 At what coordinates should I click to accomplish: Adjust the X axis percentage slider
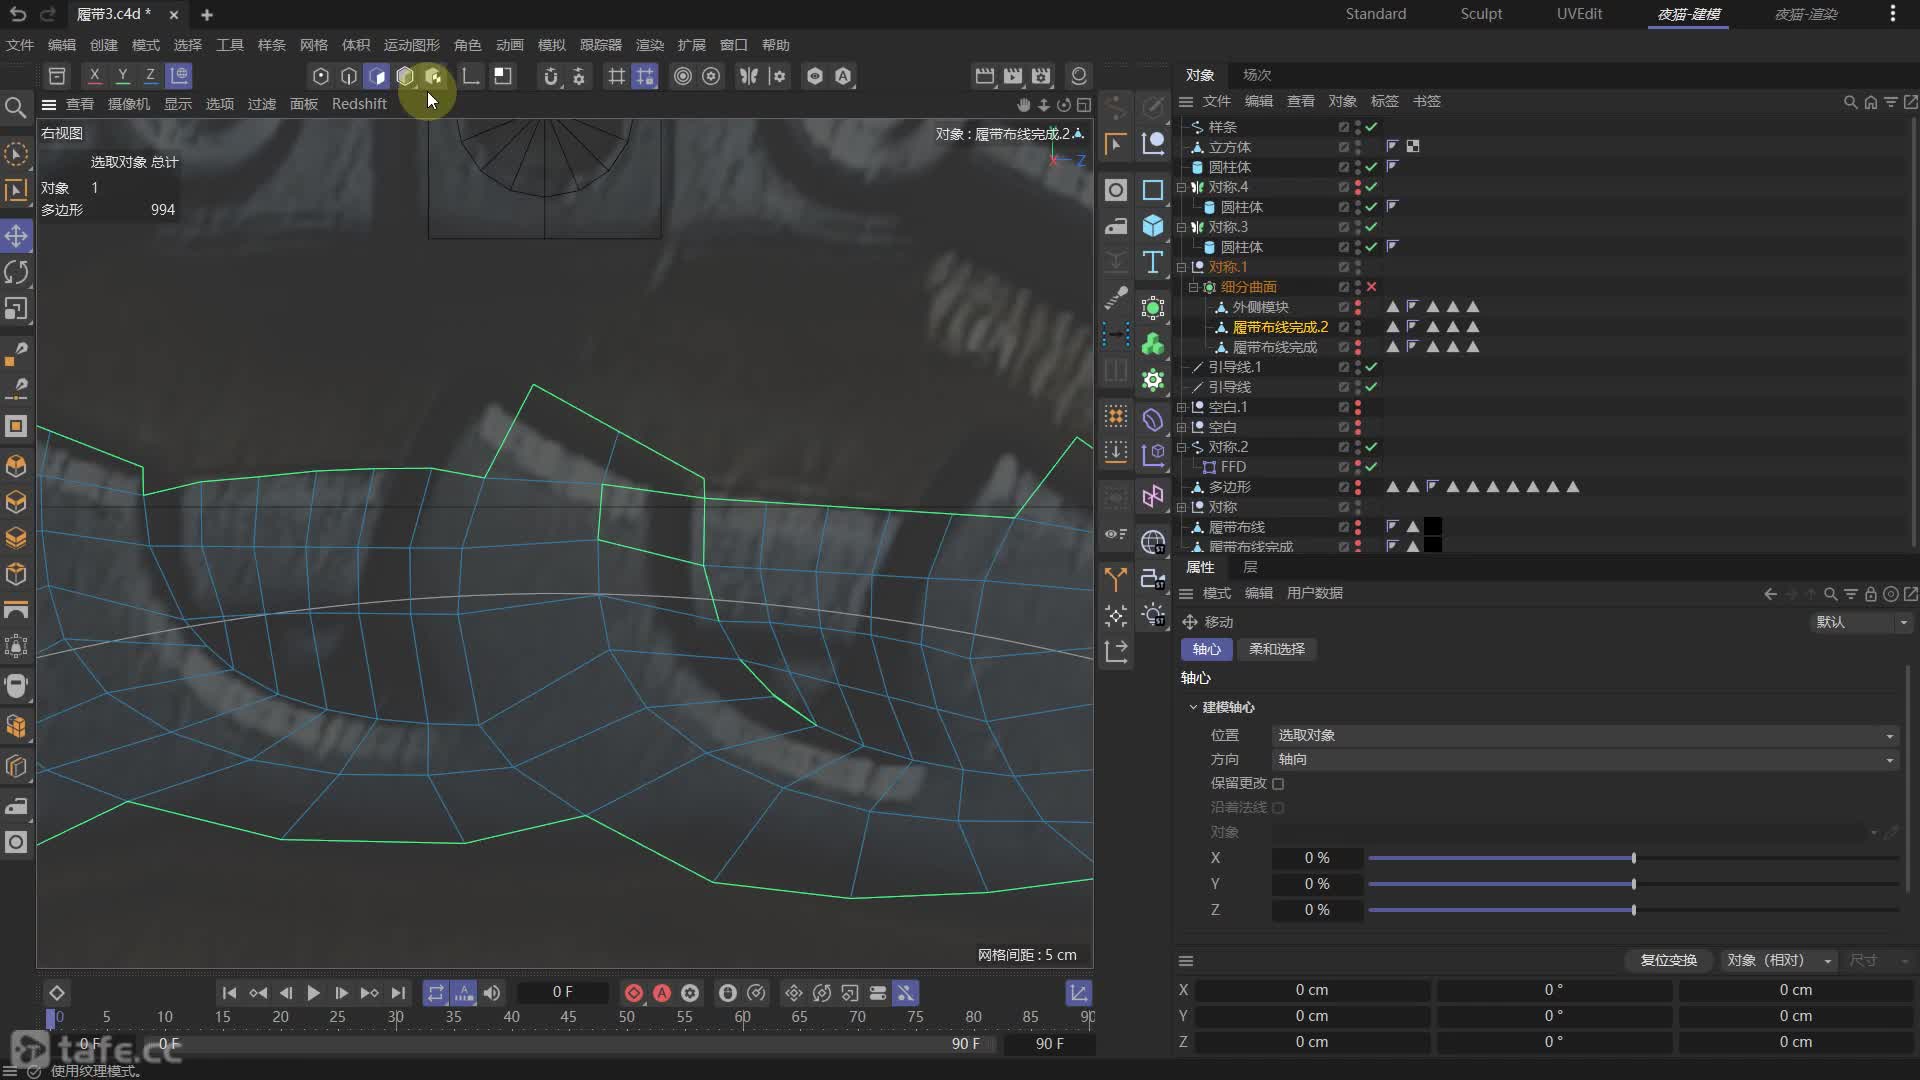(1633, 858)
